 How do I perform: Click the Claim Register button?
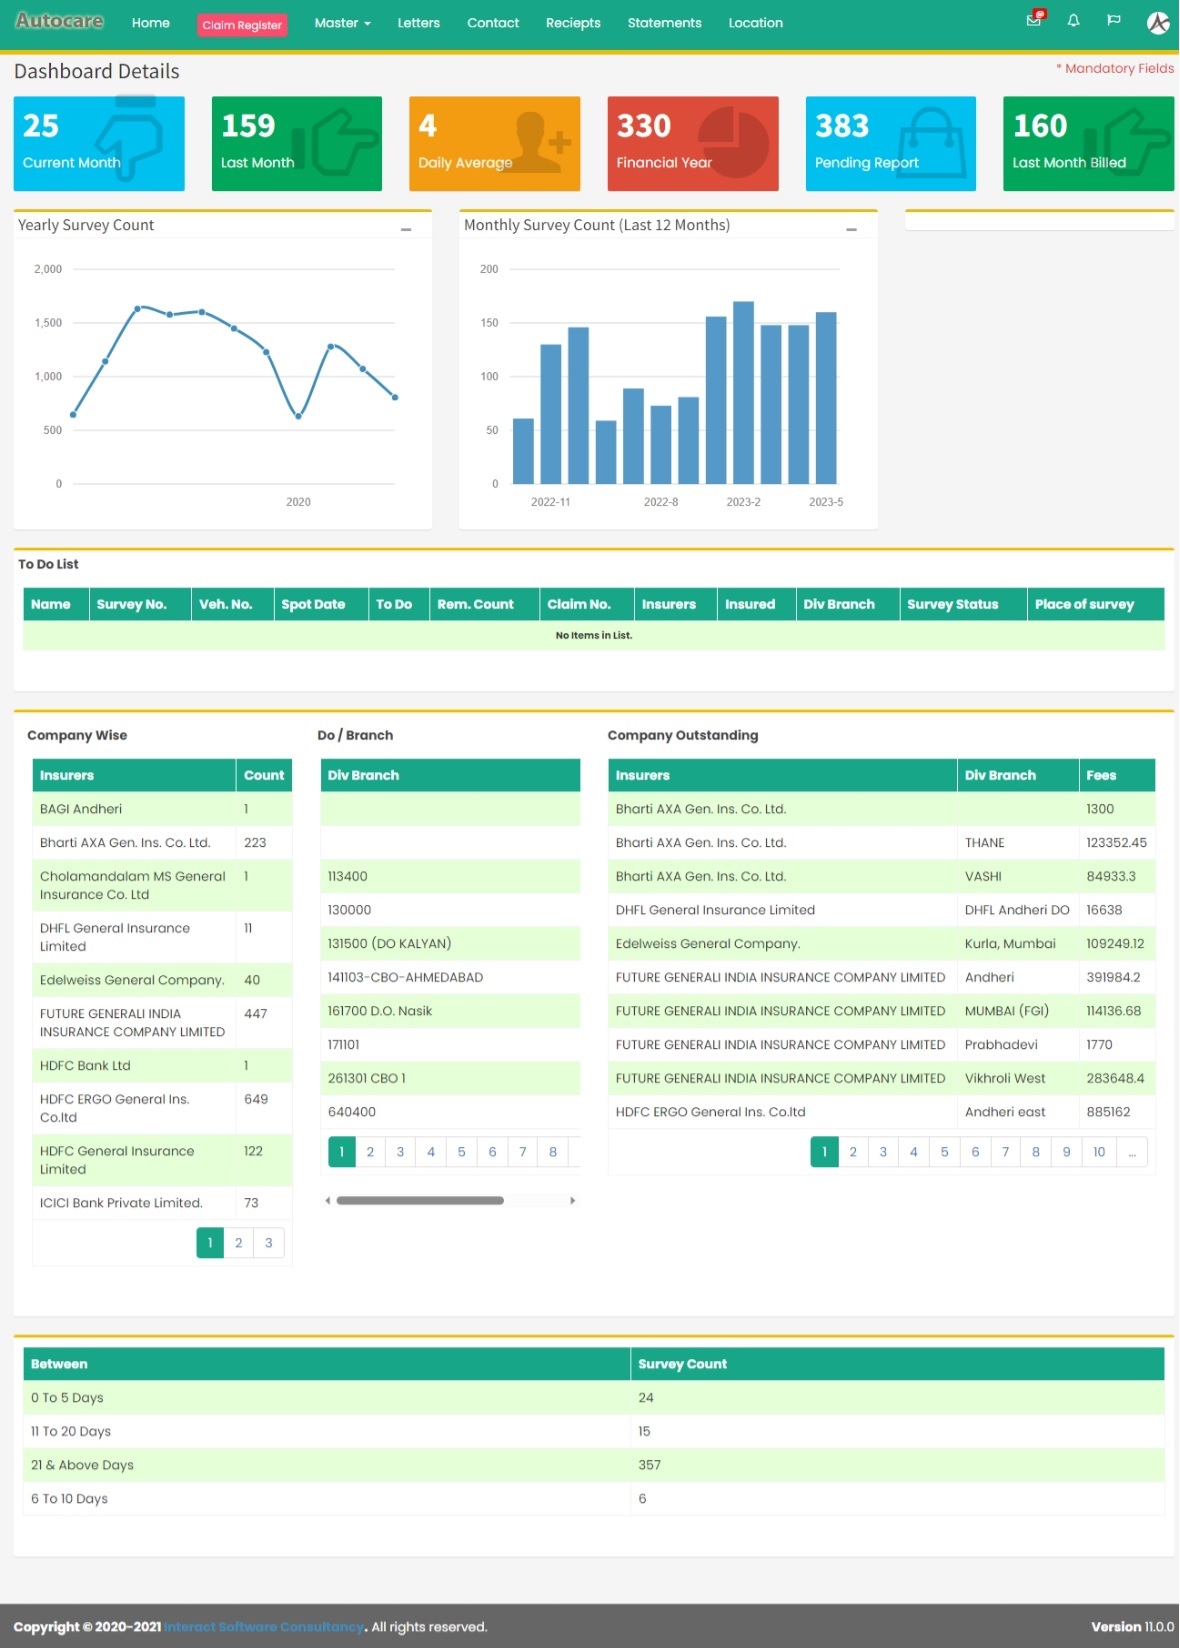[x=242, y=25]
